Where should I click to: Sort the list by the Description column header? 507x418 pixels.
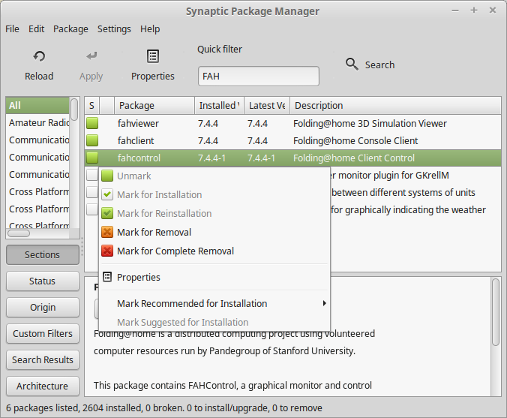pyautogui.click(x=395, y=106)
